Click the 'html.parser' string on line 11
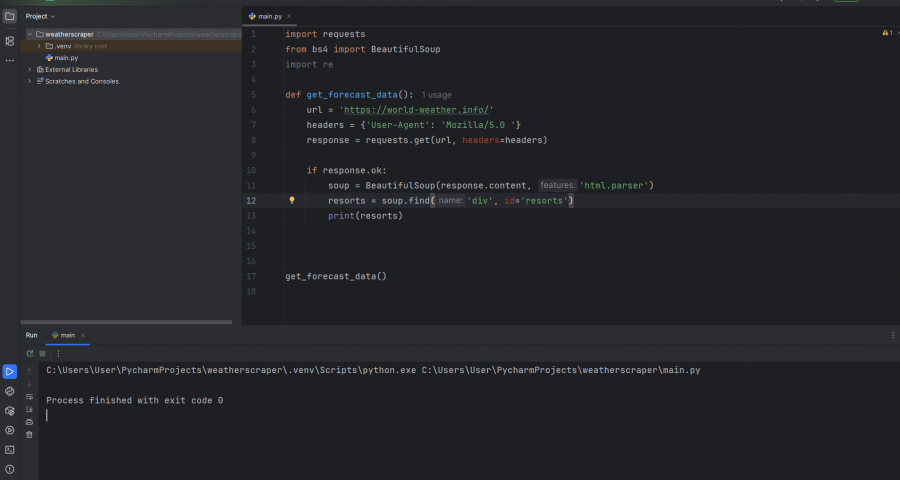Image resolution: width=900 pixels, height=480 pixels. [614, 185]
